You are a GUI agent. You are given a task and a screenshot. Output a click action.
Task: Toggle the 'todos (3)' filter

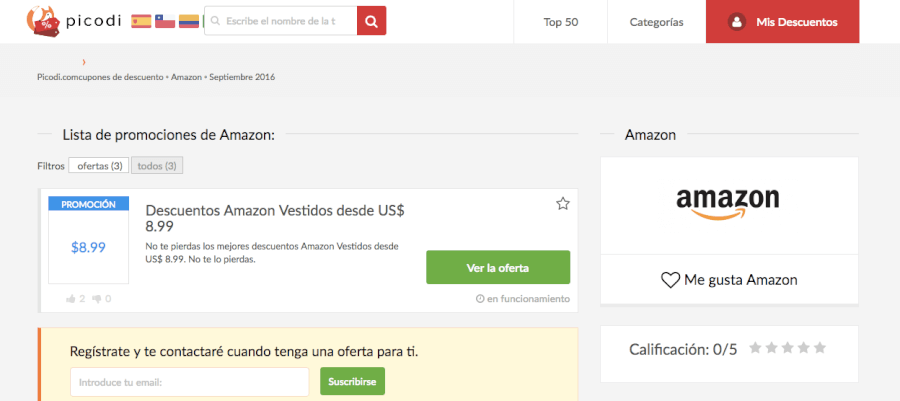coord(157,166)
